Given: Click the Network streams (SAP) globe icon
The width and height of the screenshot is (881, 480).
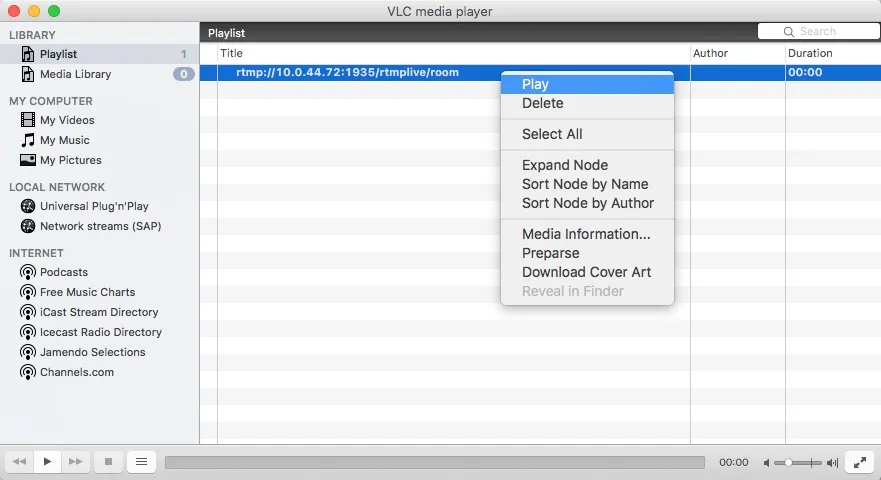Looking at the screenshot, I should click(28, 226).
